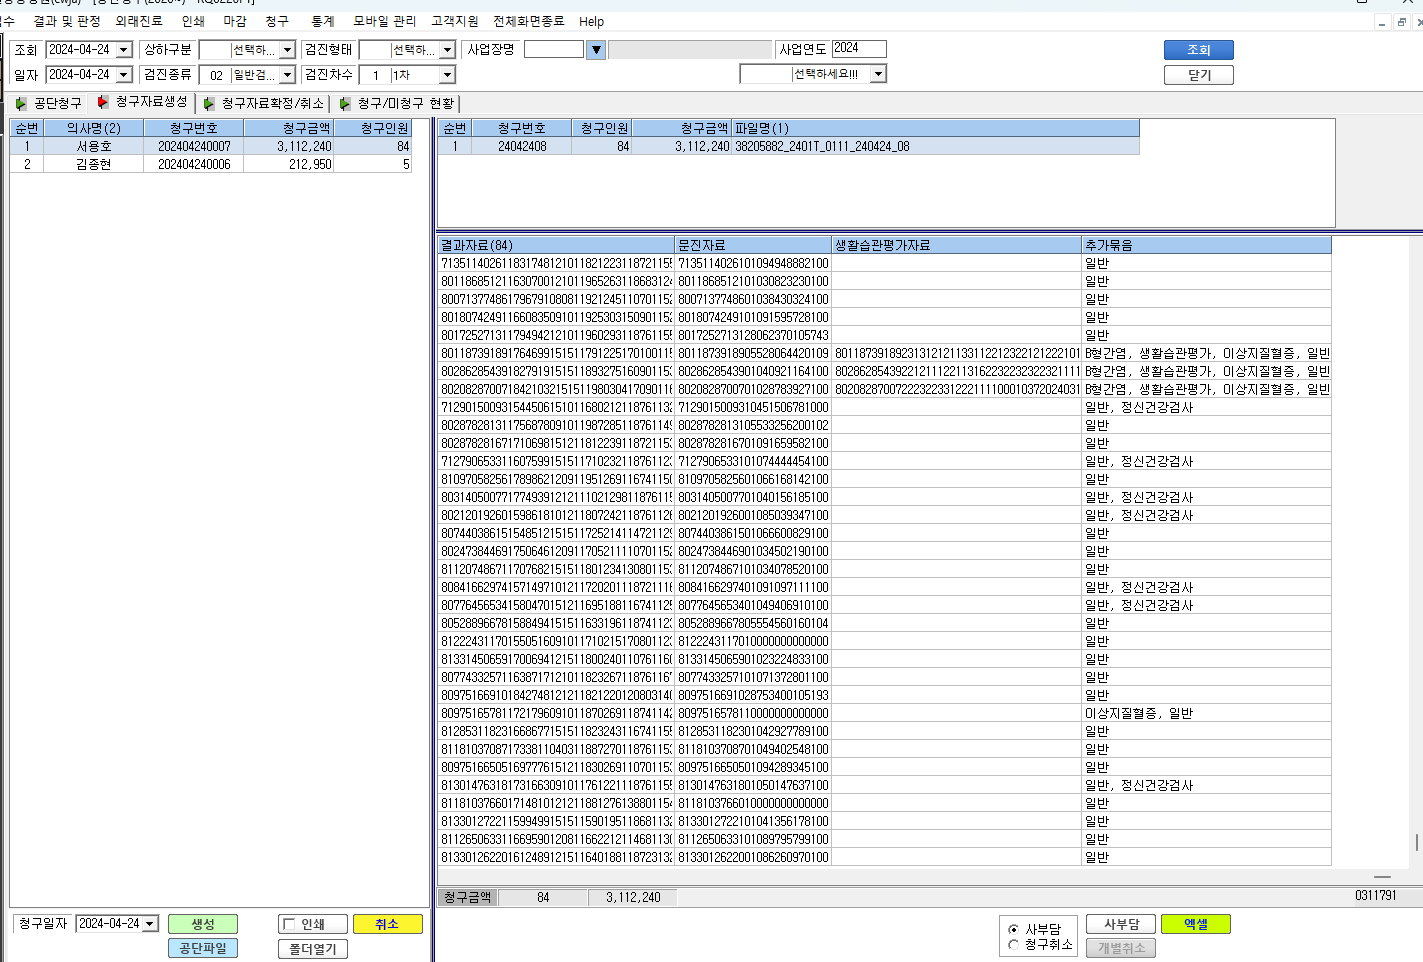1423x962 pixels.
Task: Expand the 검진종류 dropdown
Action: point(287,75)
